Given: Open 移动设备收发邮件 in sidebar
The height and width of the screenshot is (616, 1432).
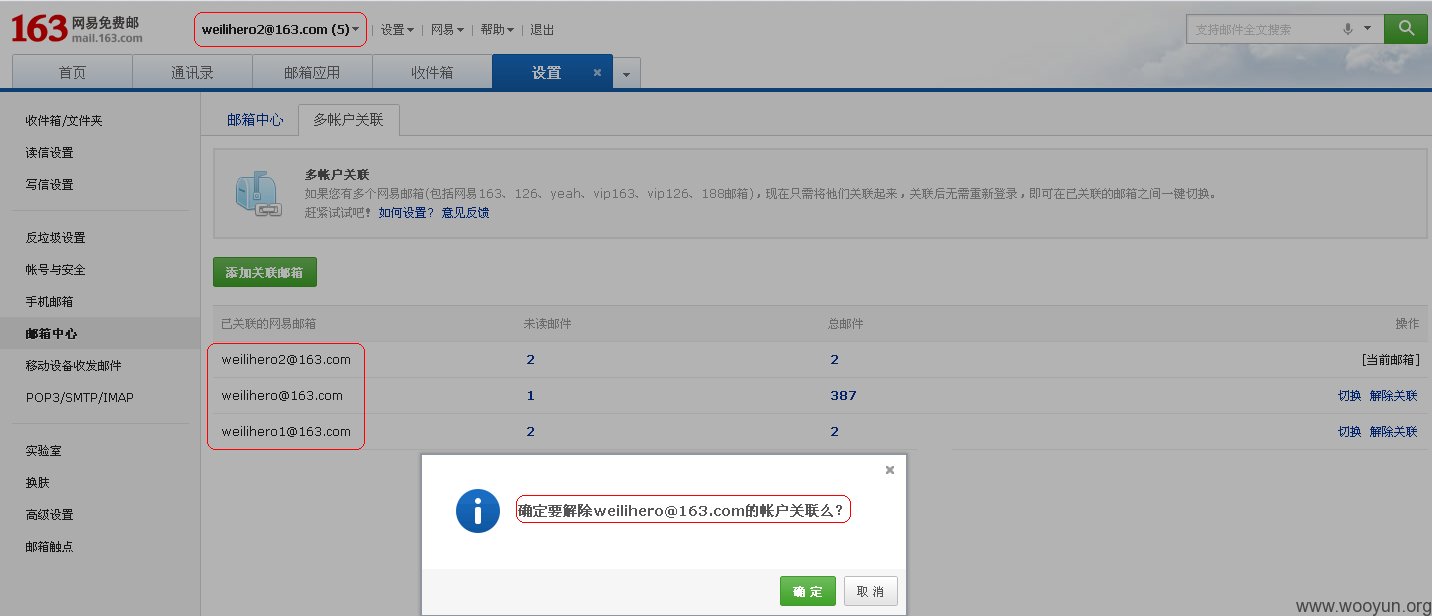Looking at the screenshot, I should tap(73, 366).
